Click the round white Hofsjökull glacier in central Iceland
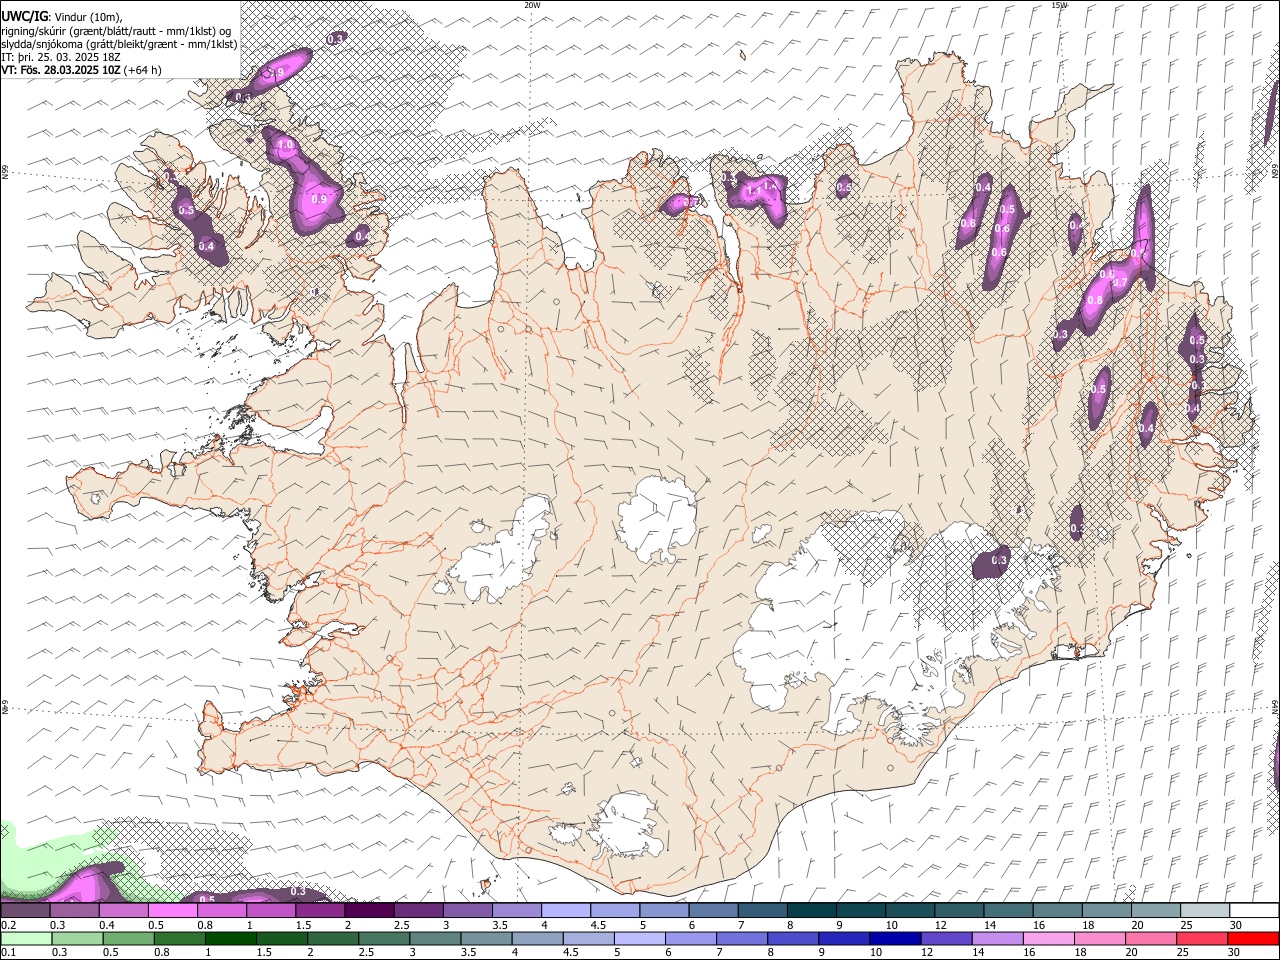The height and width of the screenshot is (960, 1280). (x=657, y=518)
